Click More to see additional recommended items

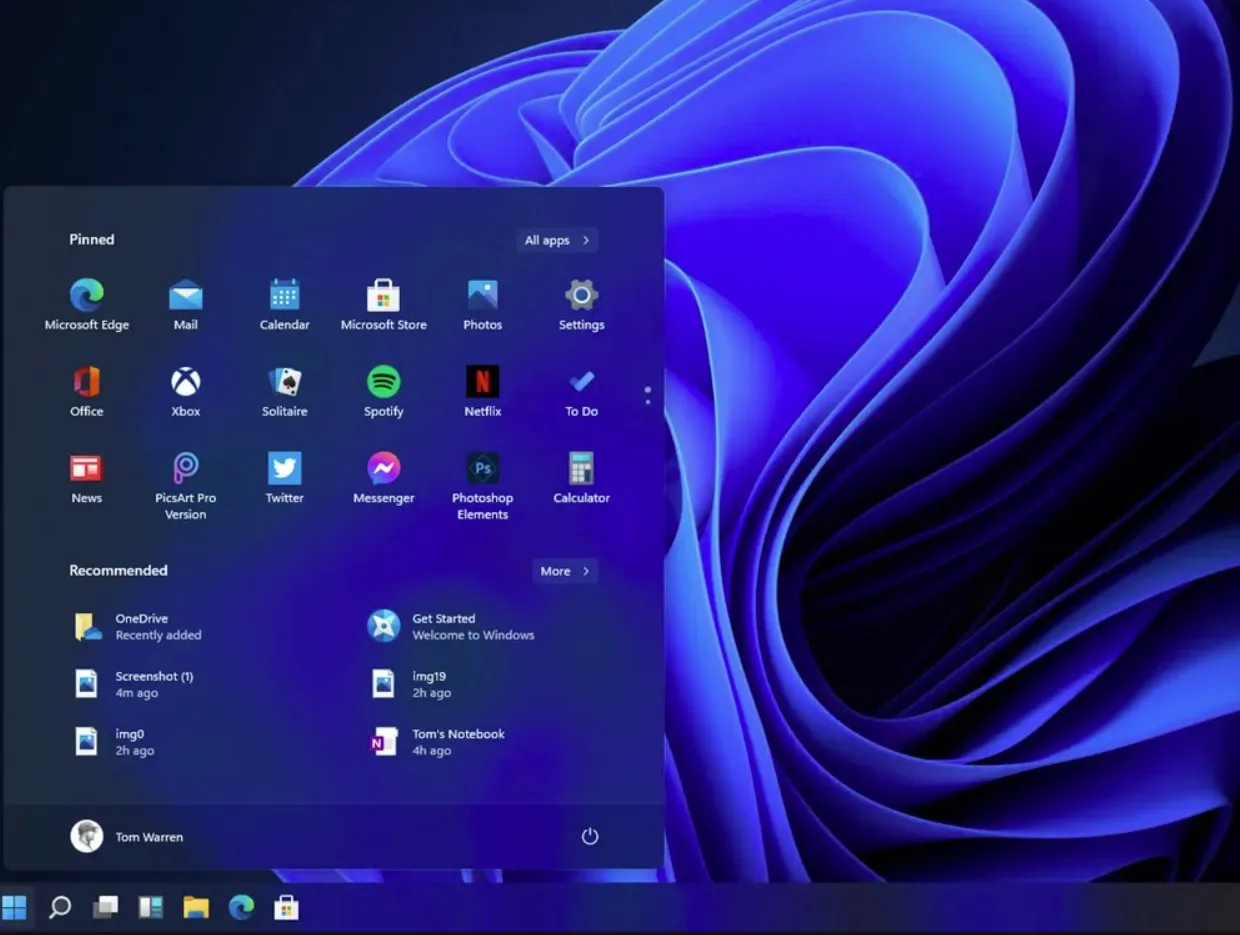pyautogui.click(x=564, y=570)
